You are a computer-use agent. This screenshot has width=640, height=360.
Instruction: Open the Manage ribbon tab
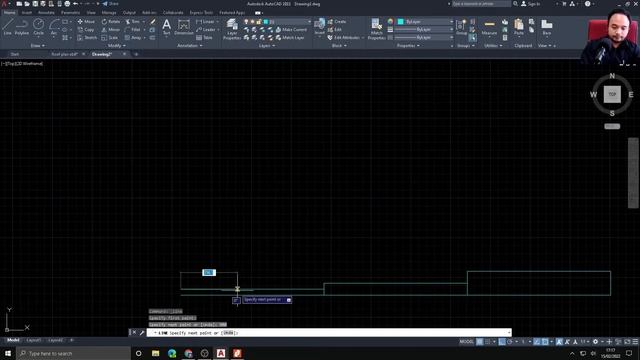click(109, 13)
